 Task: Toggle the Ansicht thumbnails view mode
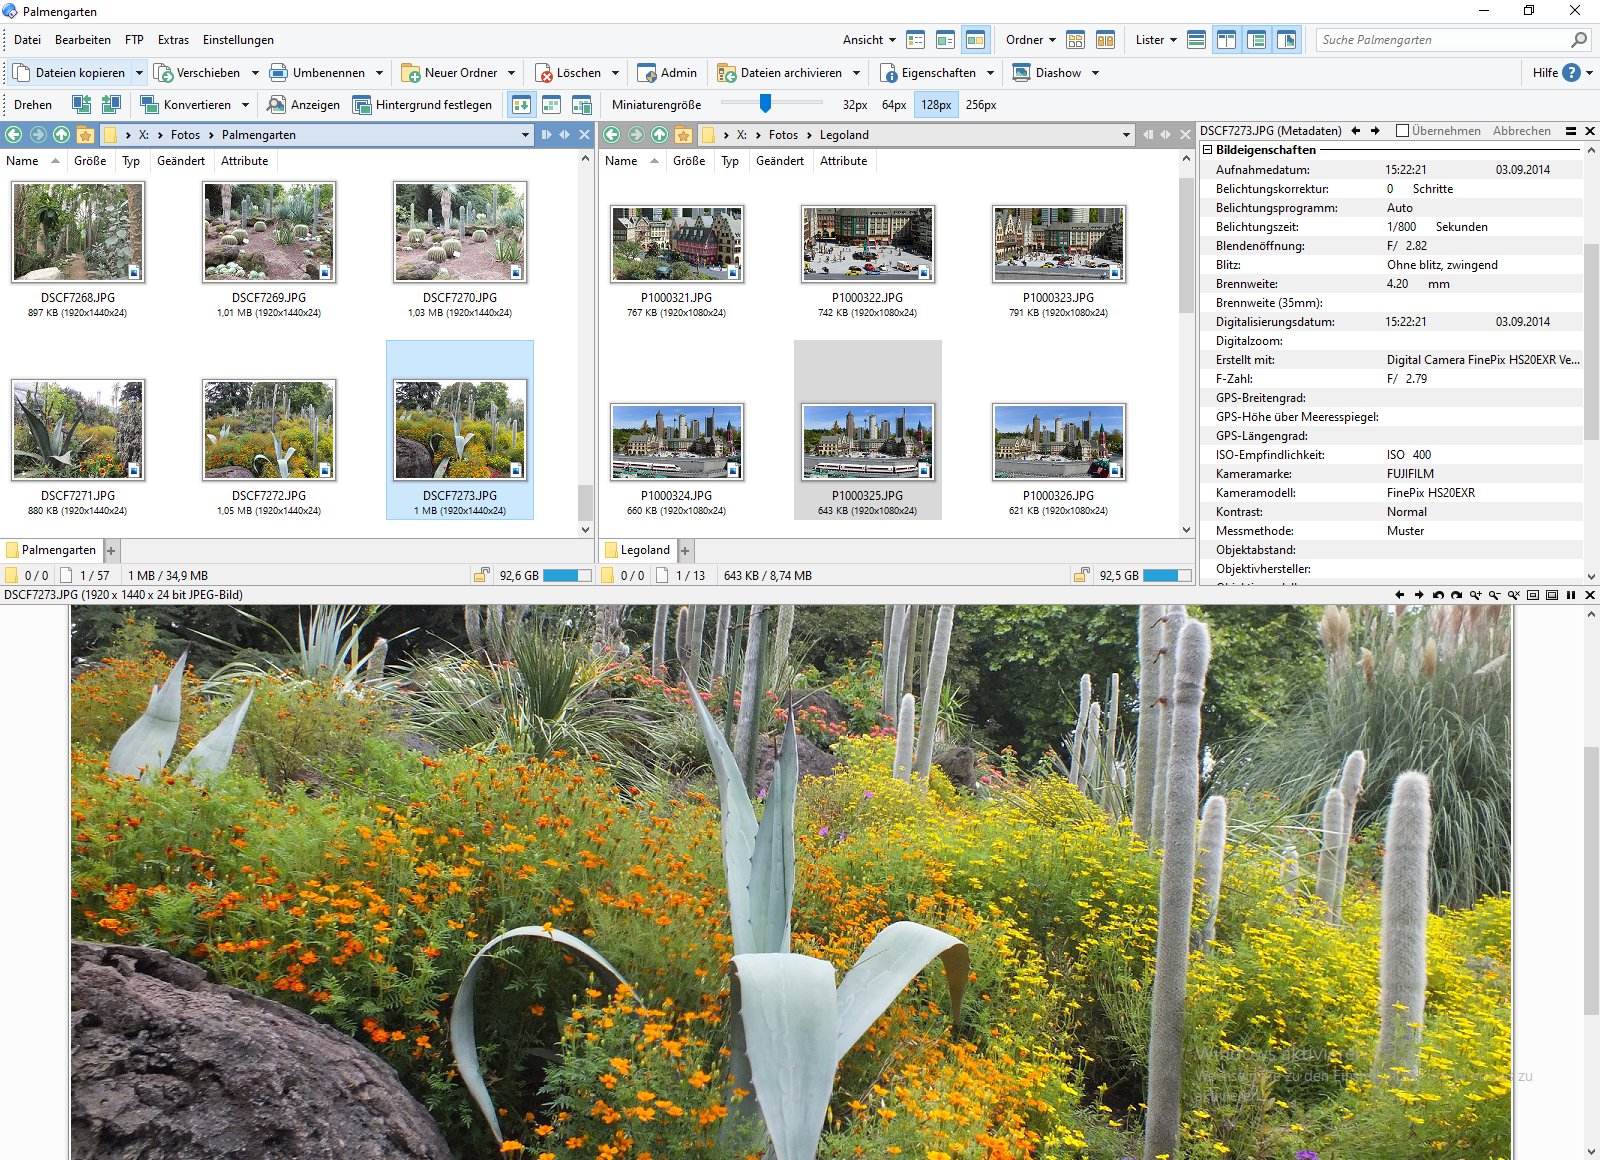tap(975, 40)
